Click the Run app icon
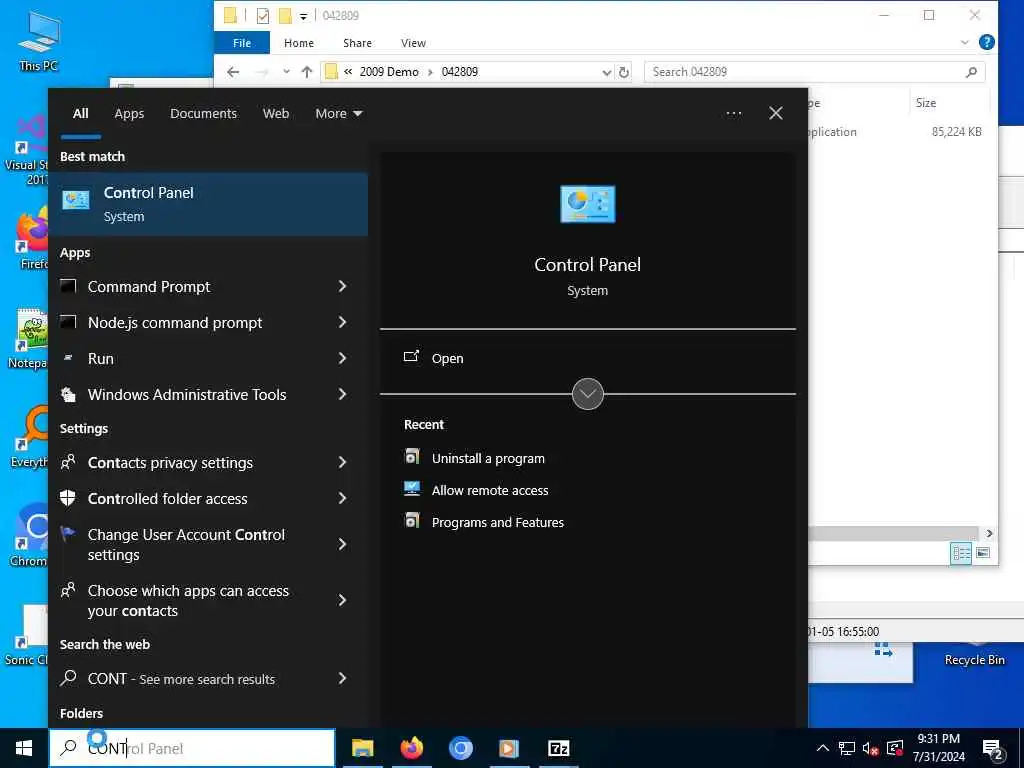The width and height of the screenshot is (1024, 768). coord(68,358)
